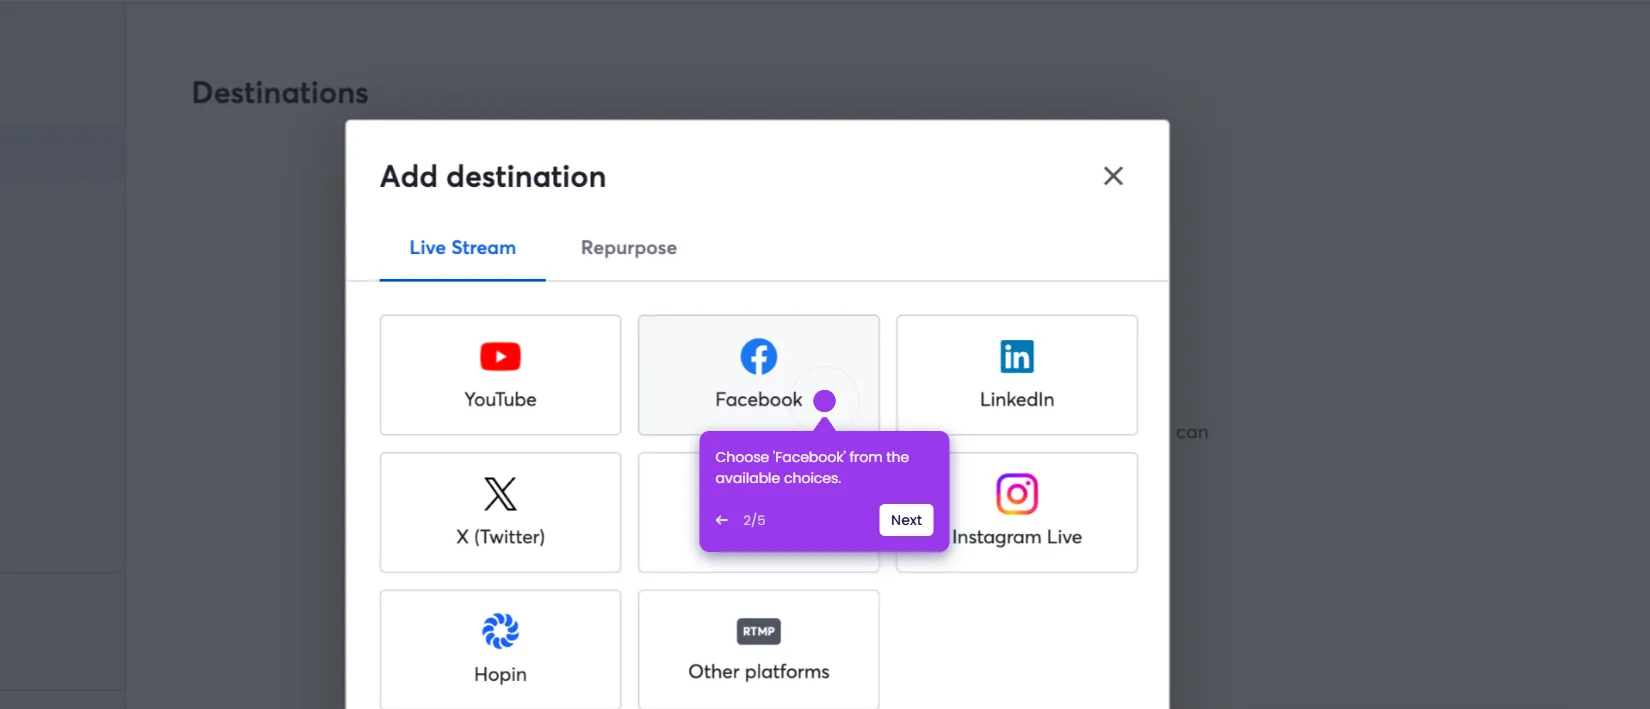Viewport: 1650px width, 709px height.
Task: Switch to the Live Stream tab
Action: click(462, 248)
